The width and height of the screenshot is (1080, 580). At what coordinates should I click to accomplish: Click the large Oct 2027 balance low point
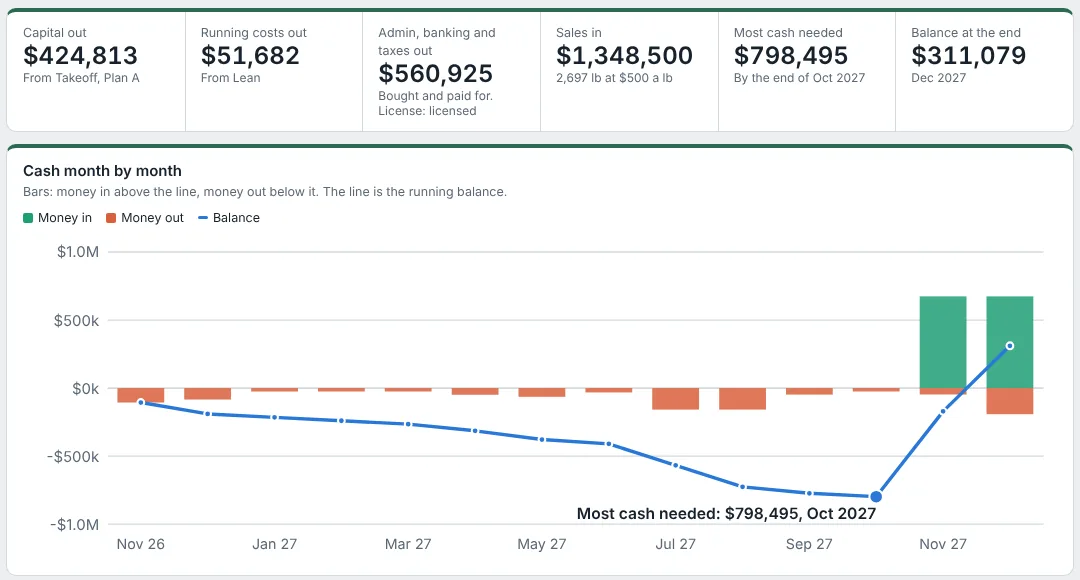[x=876, y=497]
